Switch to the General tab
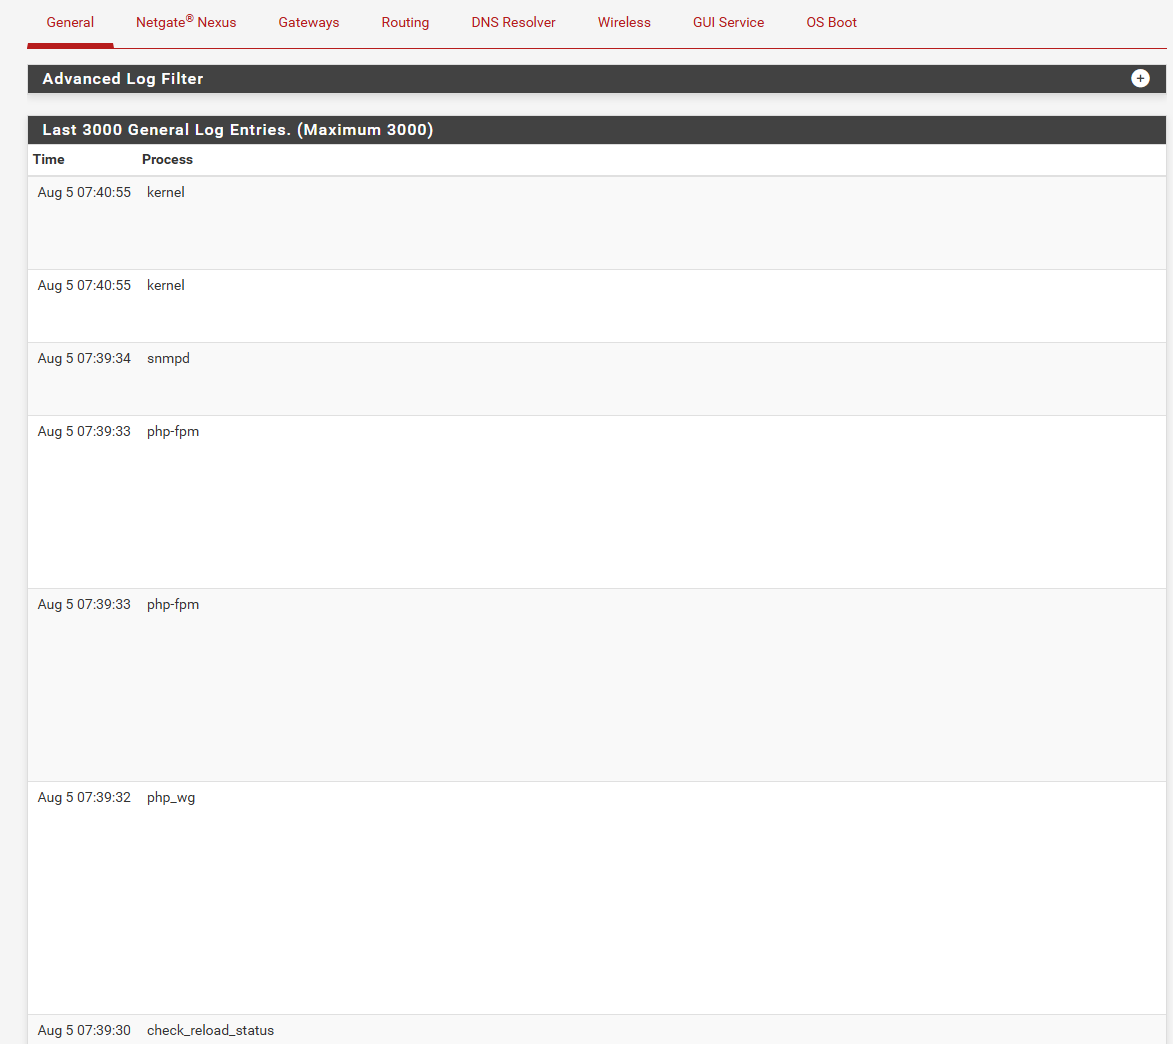The width and height of the screenshot is (1173, 1044). (70, 22)
